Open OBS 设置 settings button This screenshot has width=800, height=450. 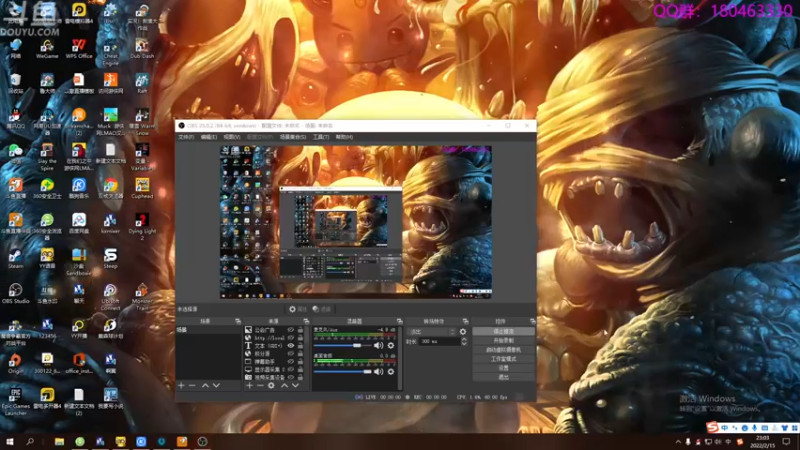pos(504,368)
